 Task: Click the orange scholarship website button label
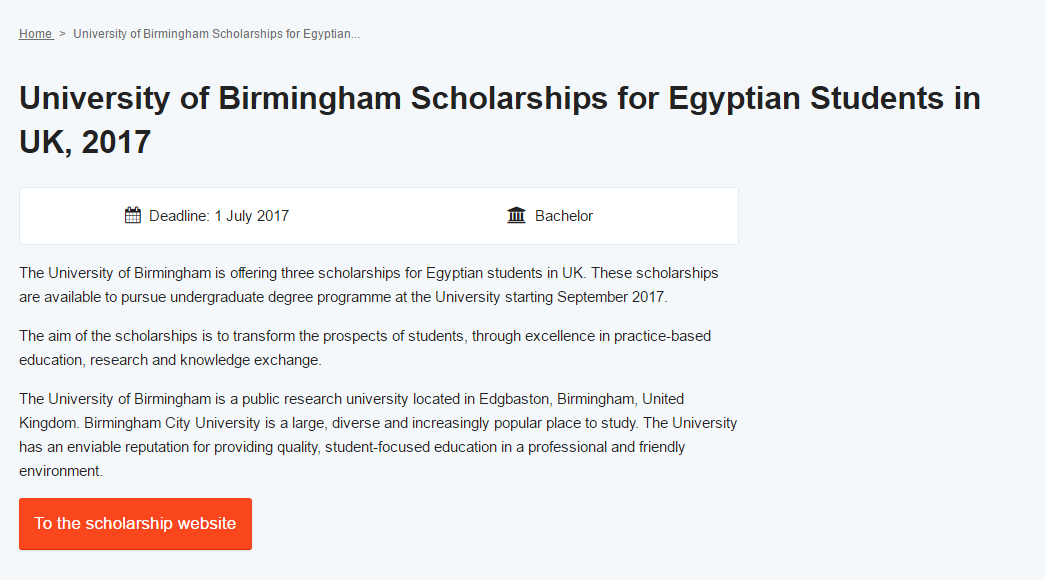pos(135,523)
